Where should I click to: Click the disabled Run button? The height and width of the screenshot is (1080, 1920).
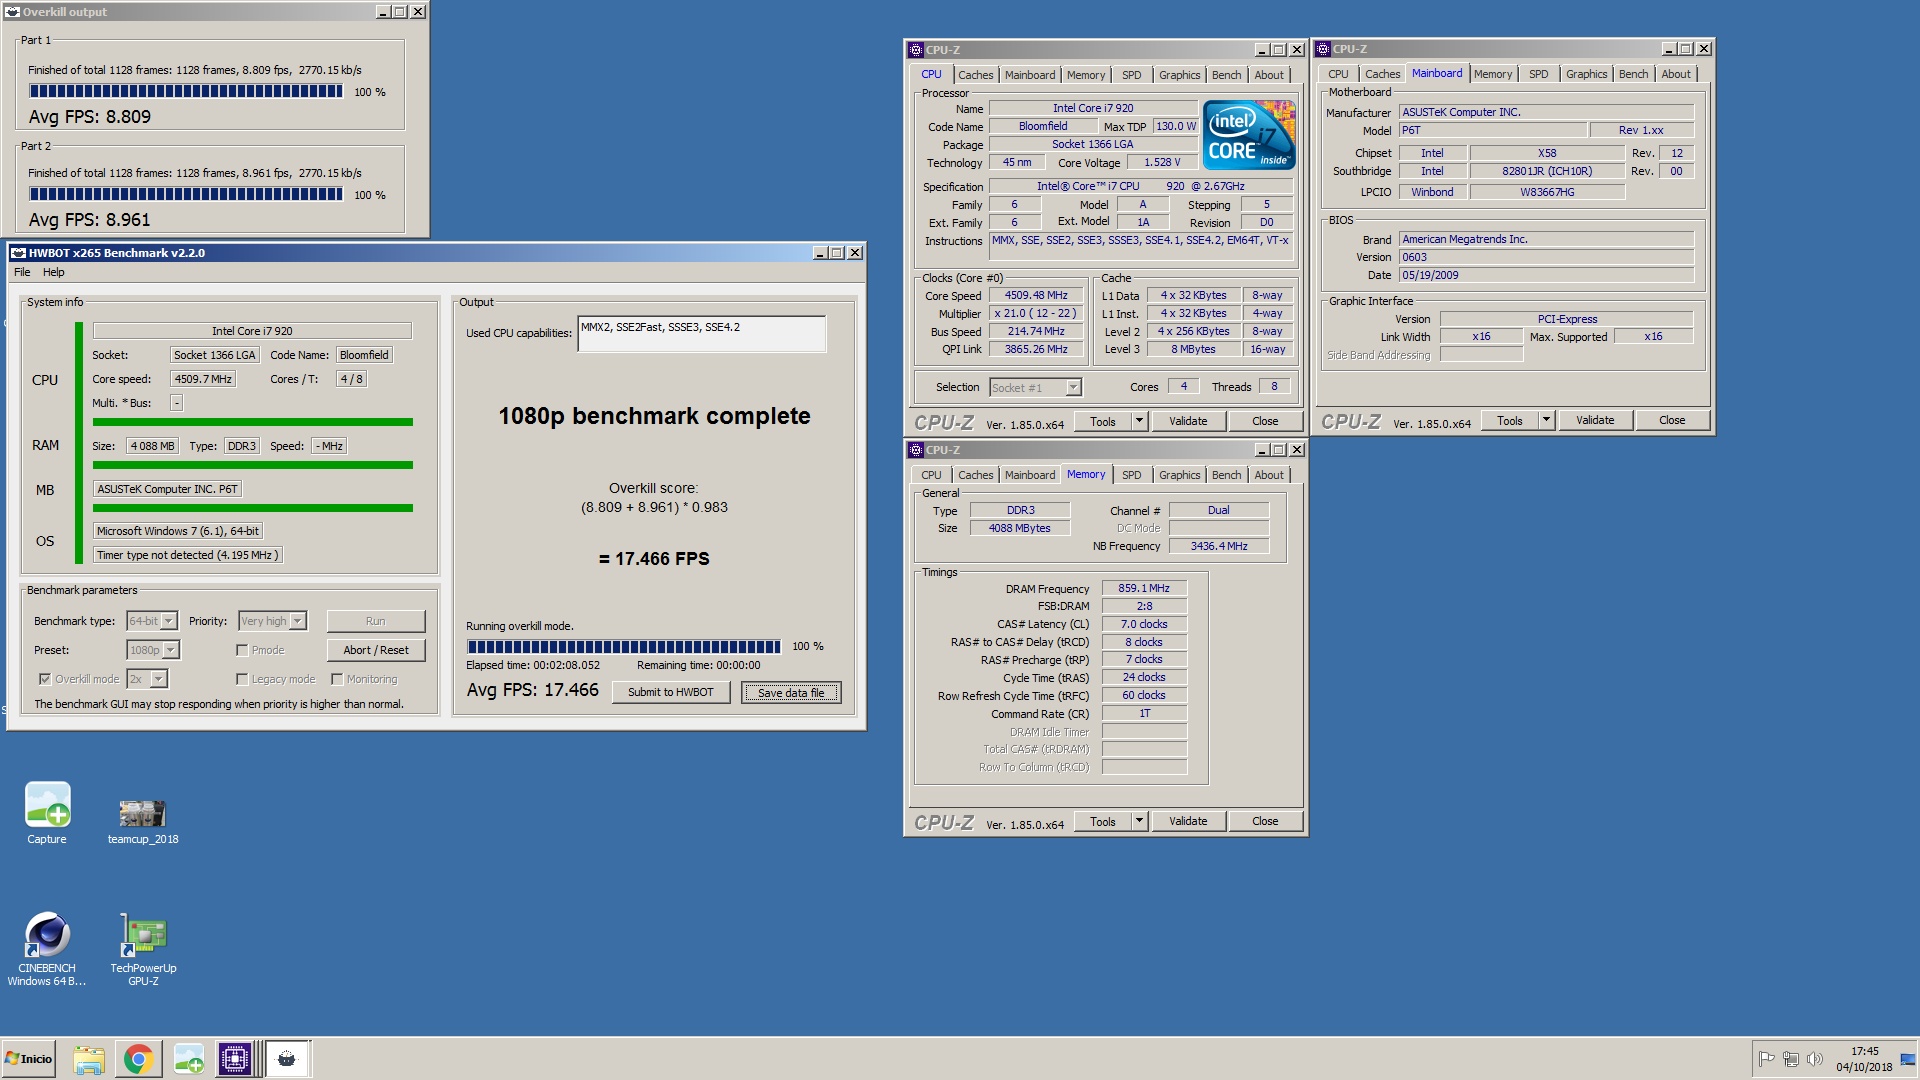pyautogui.click(x=376, y=621)
